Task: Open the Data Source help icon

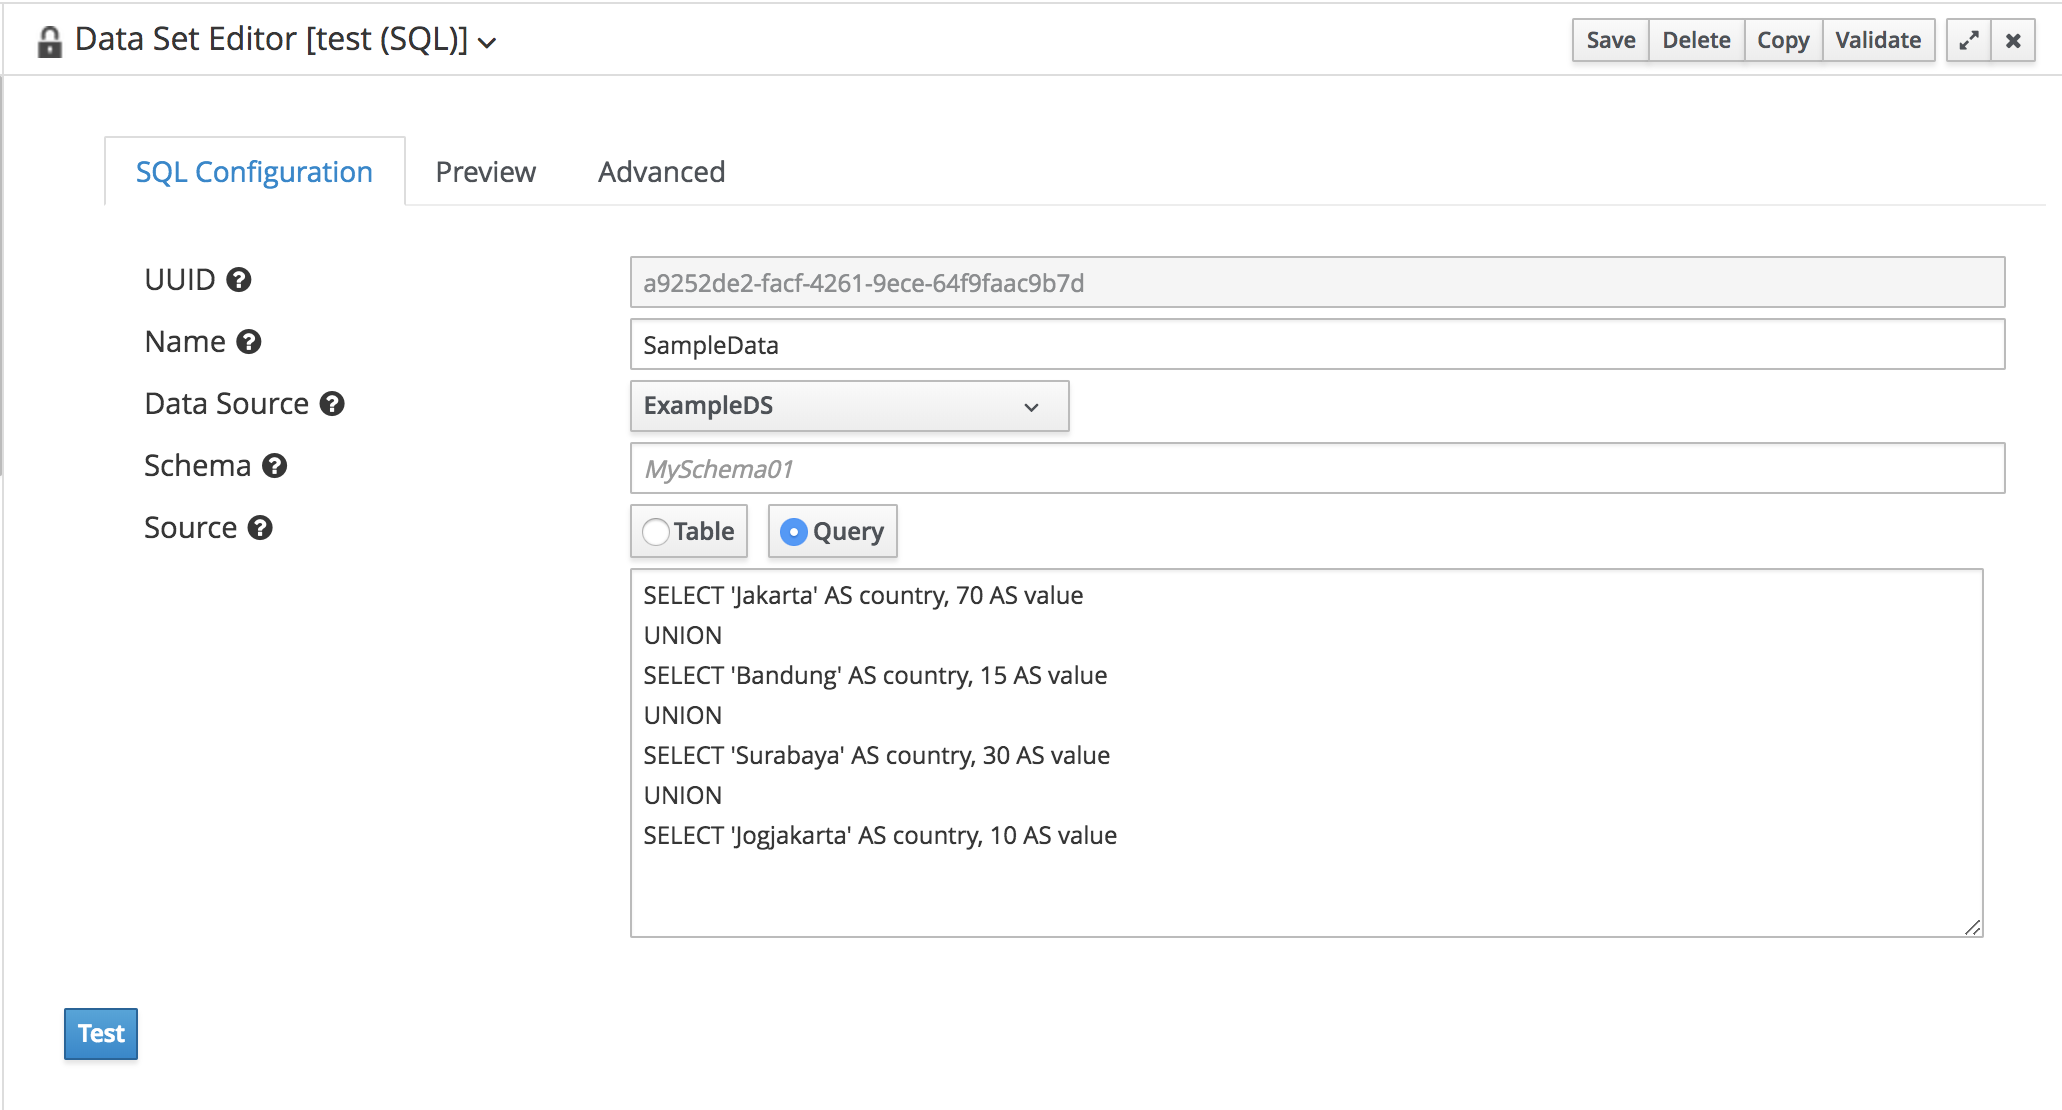Action: [x=333, y=404]
